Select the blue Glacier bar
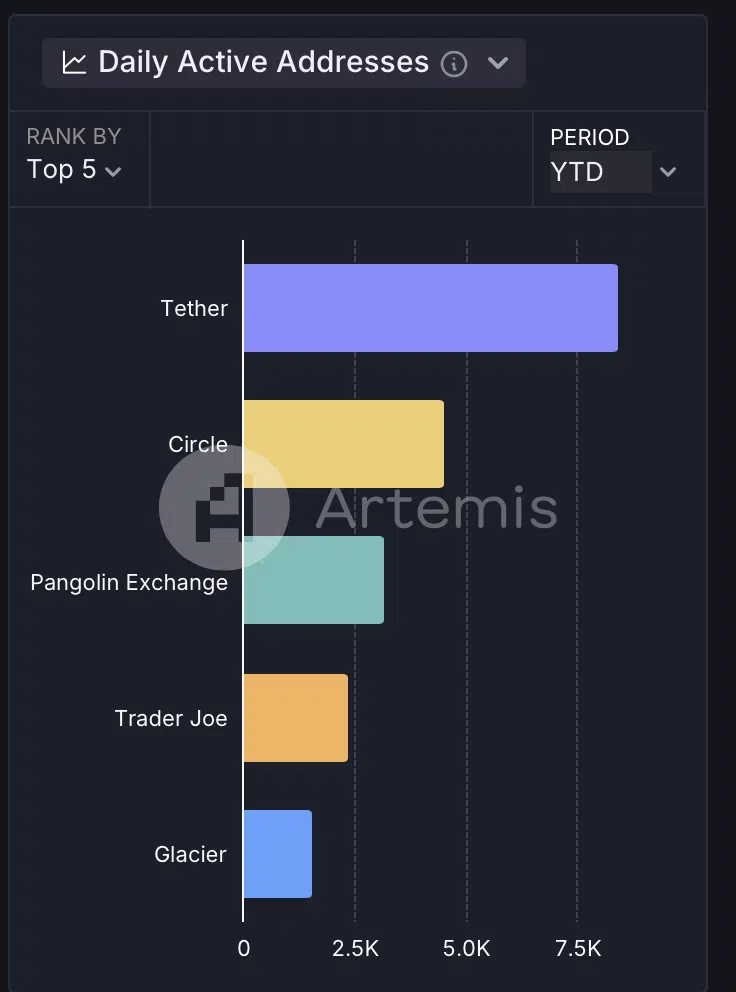This screenshot has width=736, height=992. (278, 854)
